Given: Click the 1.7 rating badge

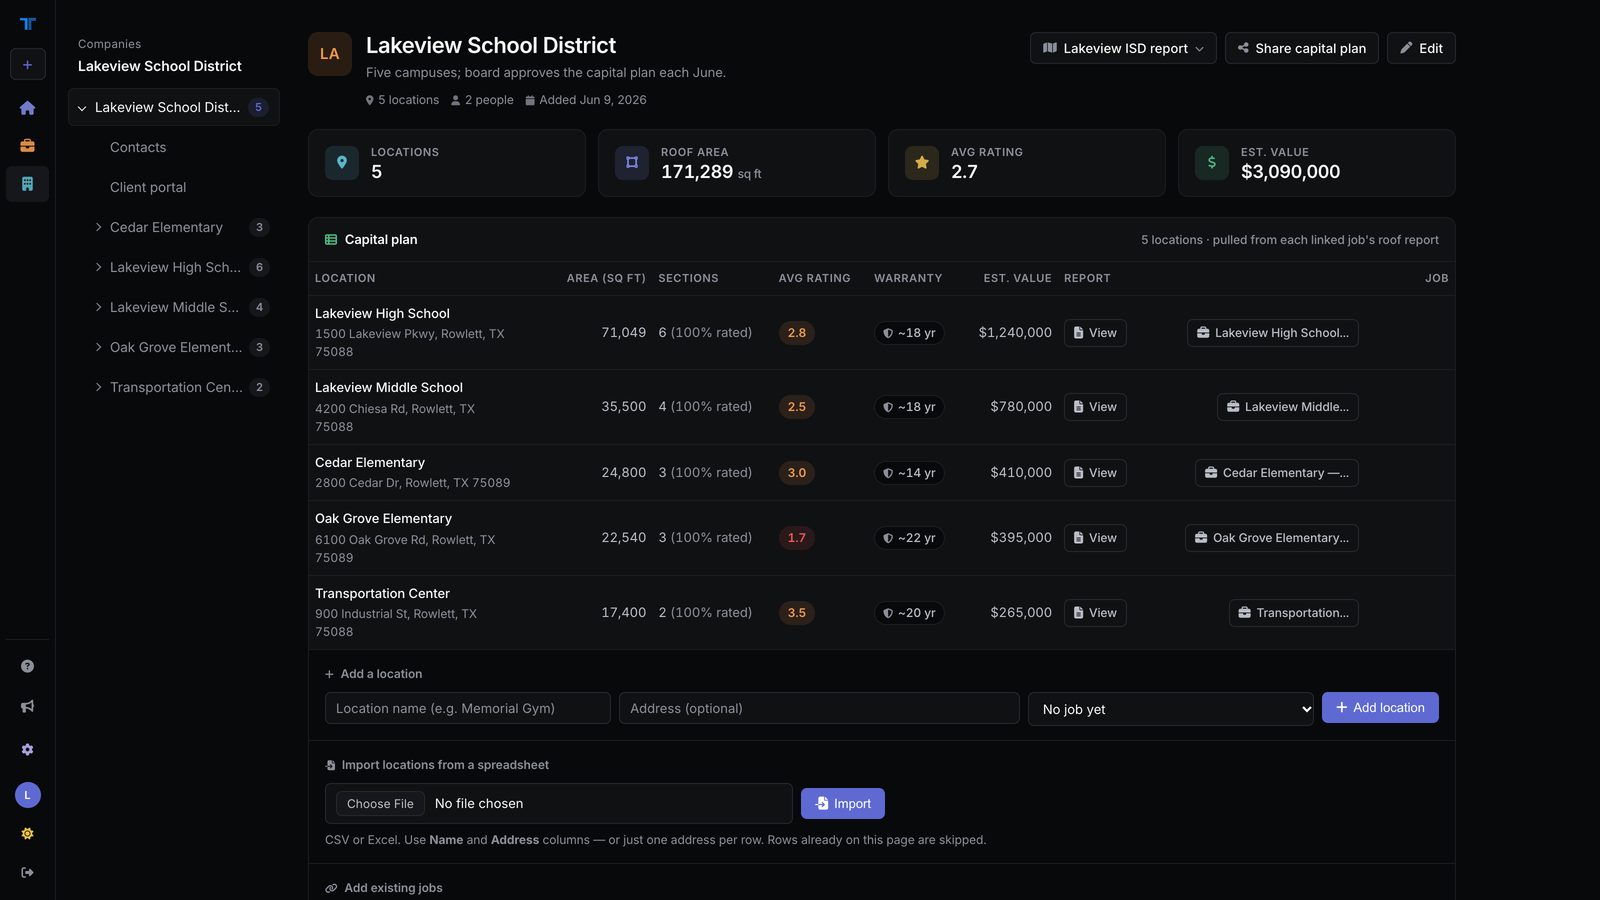Looking at the screenshot, I should click(796, 538).
